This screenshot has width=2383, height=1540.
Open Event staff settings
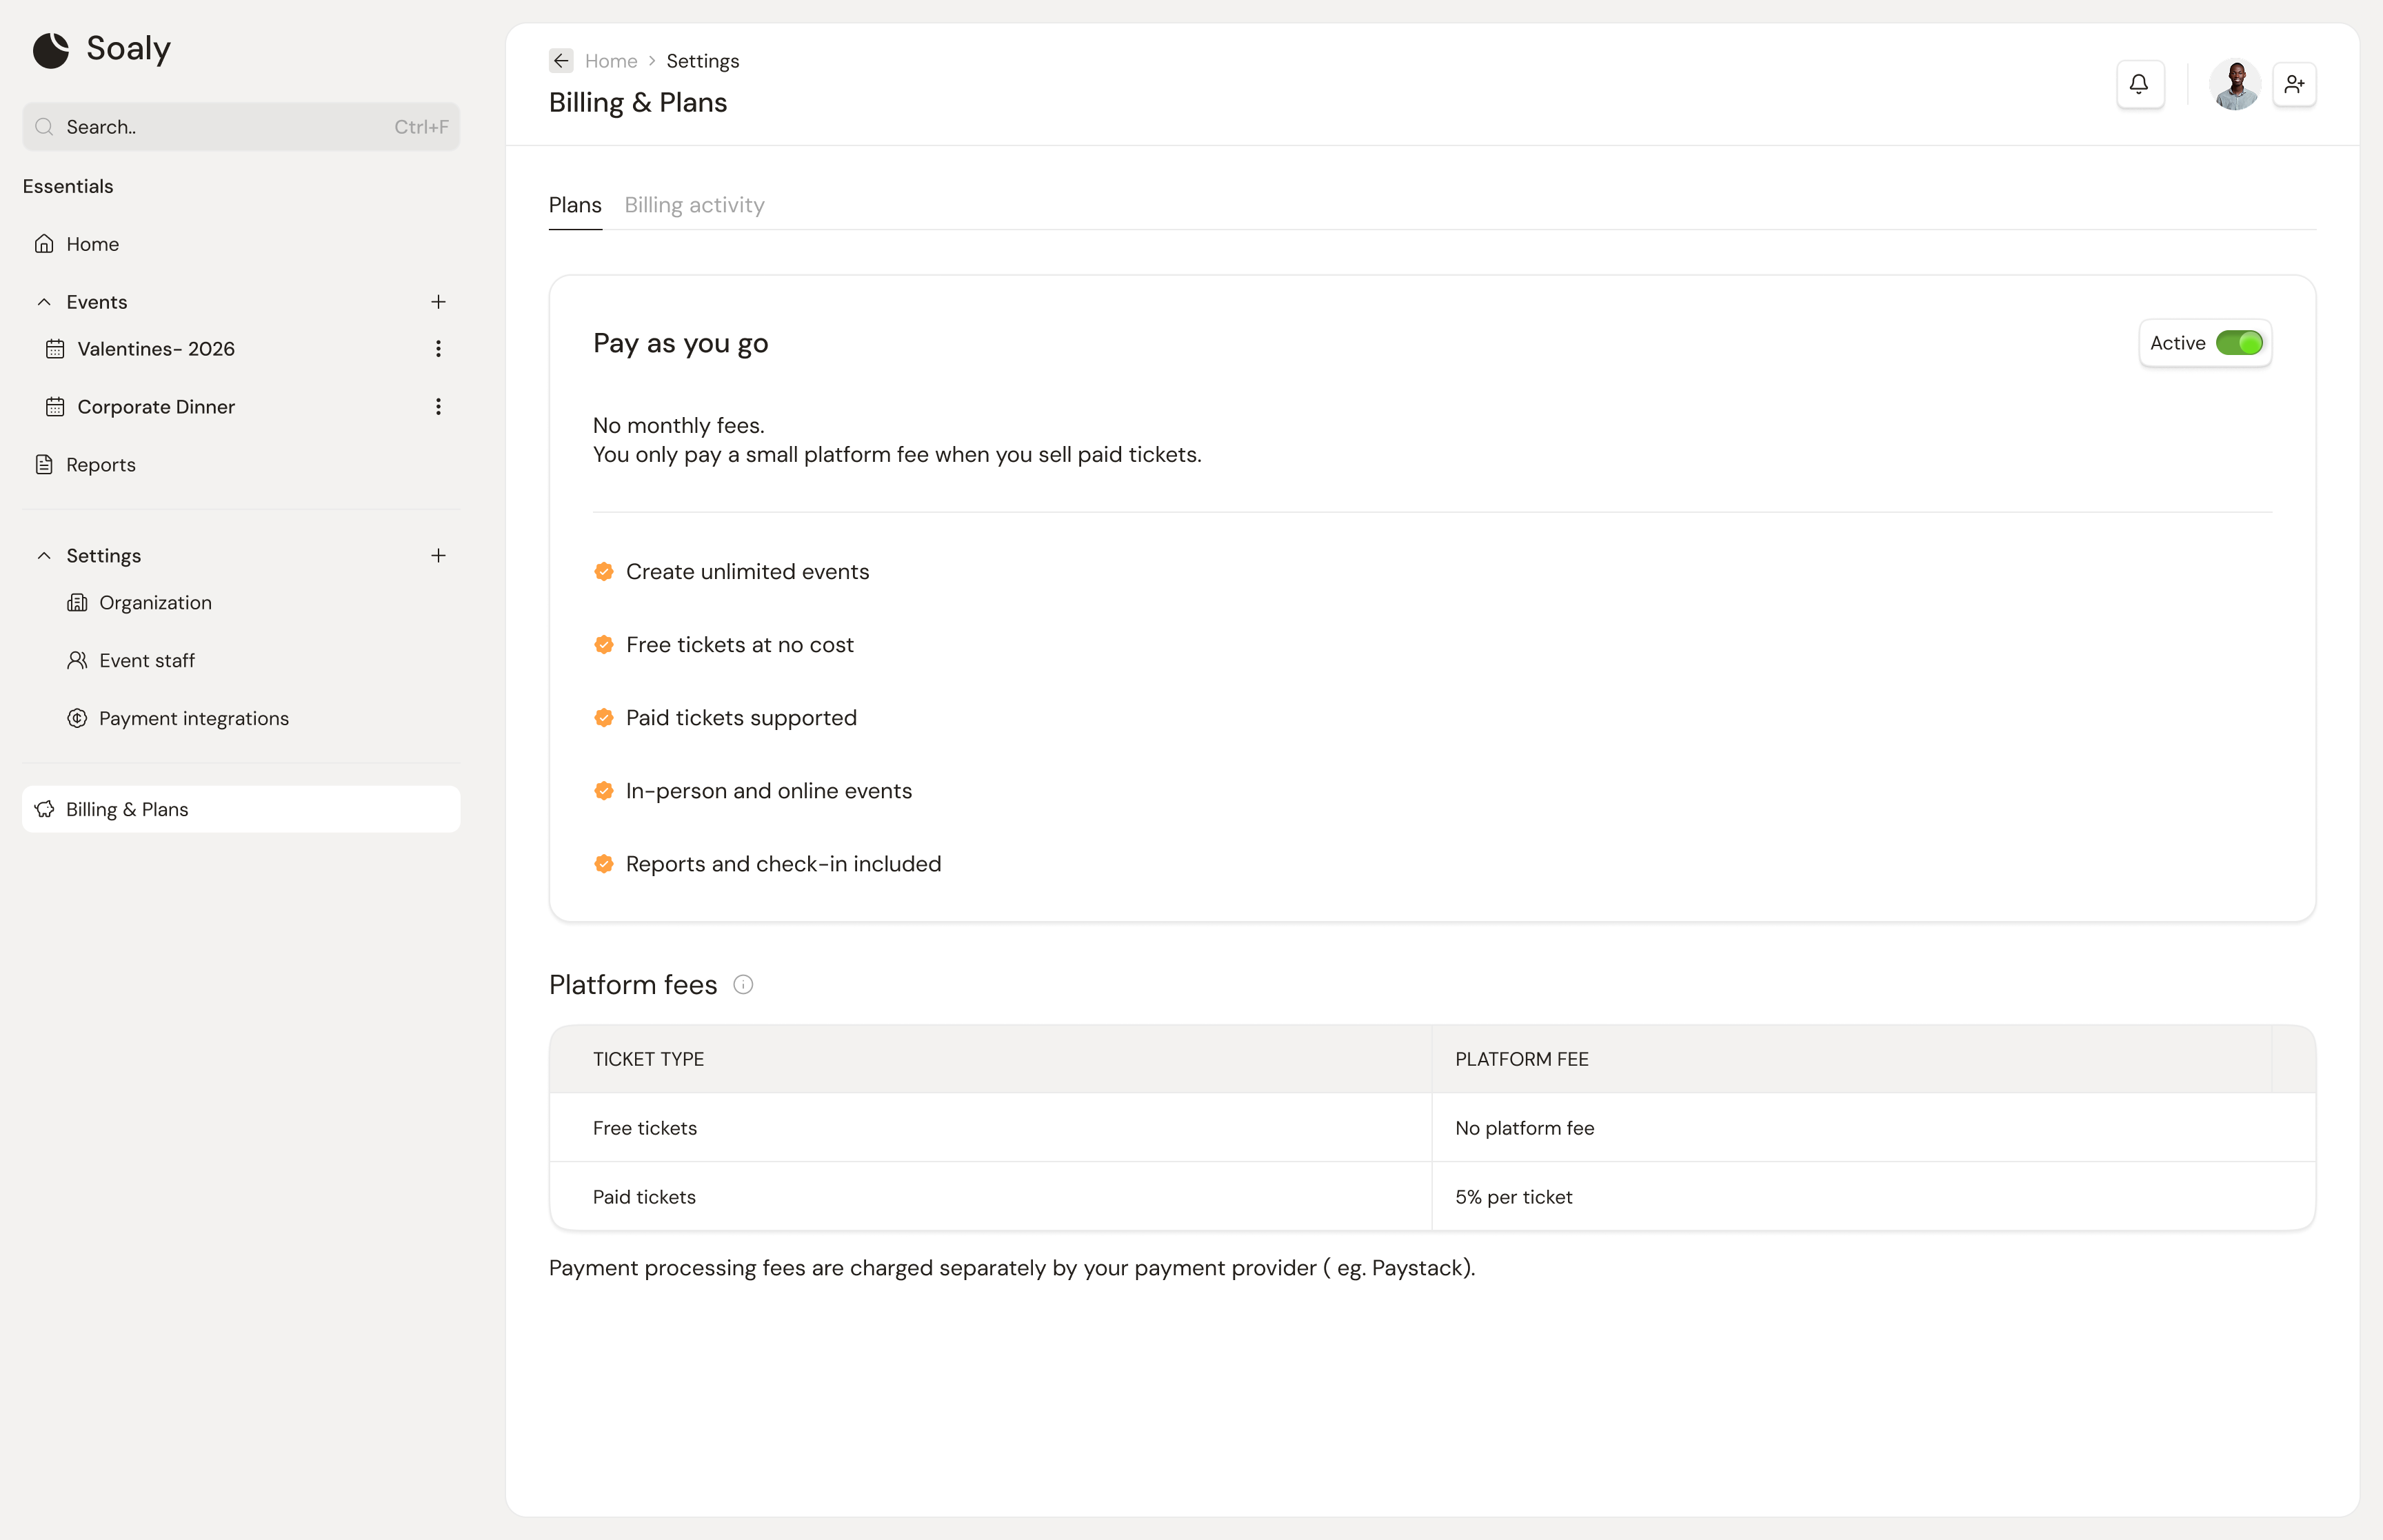pos(146,661)
